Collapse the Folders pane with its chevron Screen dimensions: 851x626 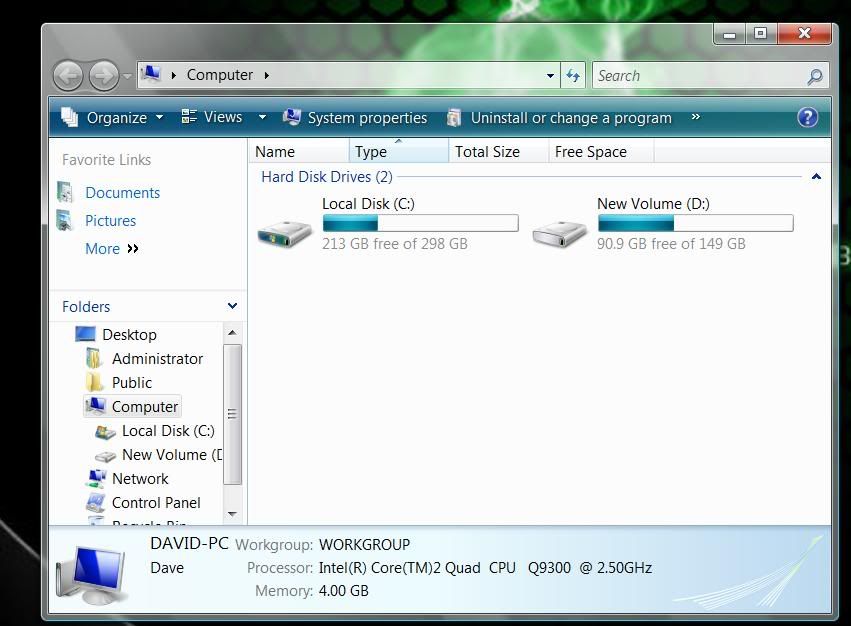click(x=232, y=307)
